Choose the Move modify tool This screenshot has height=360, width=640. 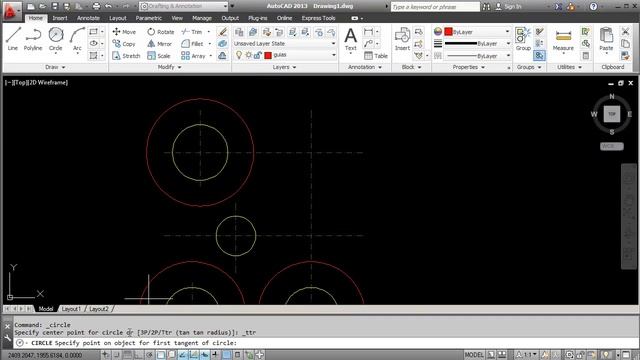point(124,31)
